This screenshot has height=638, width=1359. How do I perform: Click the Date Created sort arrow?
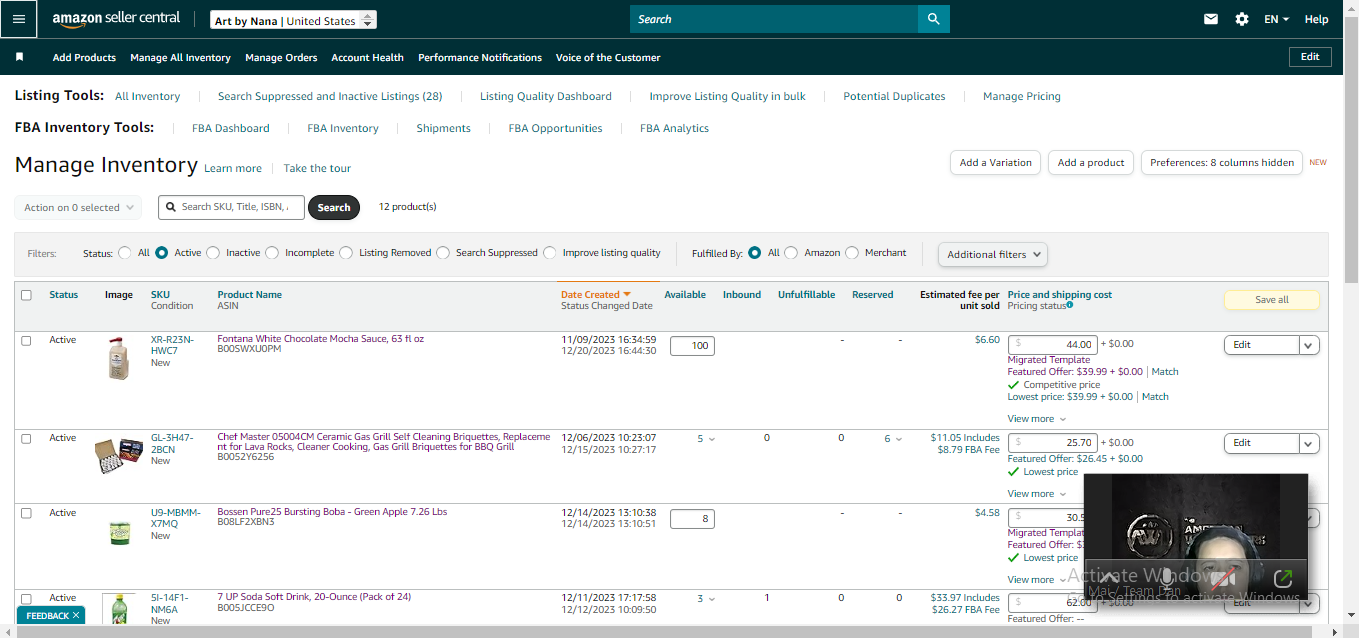(627, 295)
